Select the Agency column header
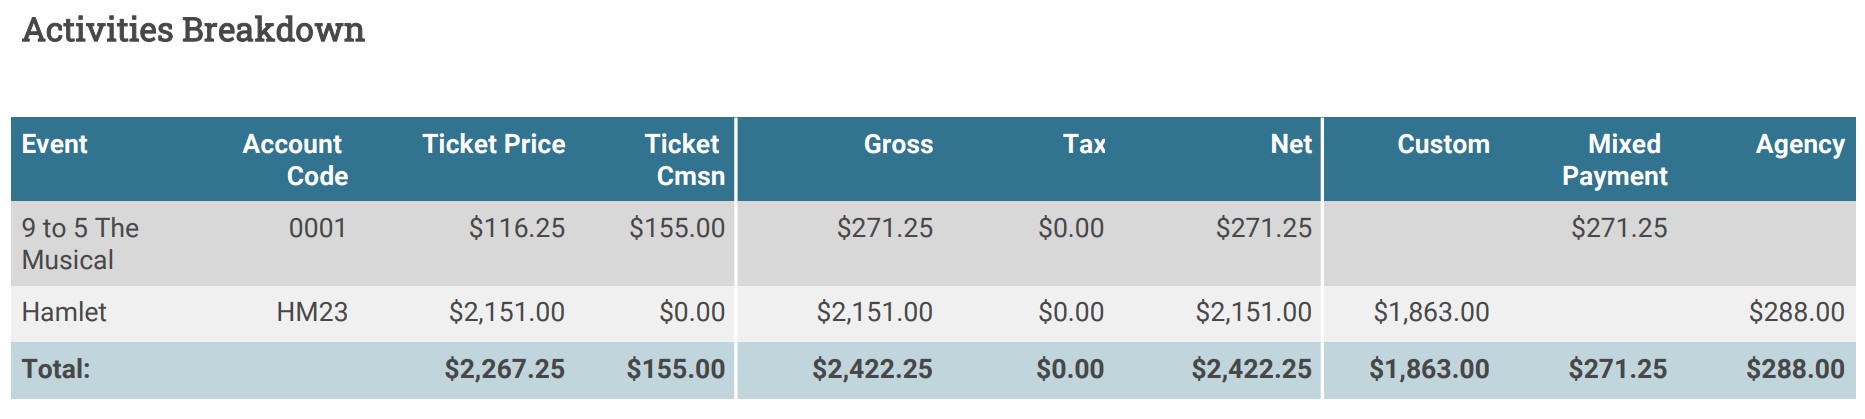 (x=1800, y=144)
